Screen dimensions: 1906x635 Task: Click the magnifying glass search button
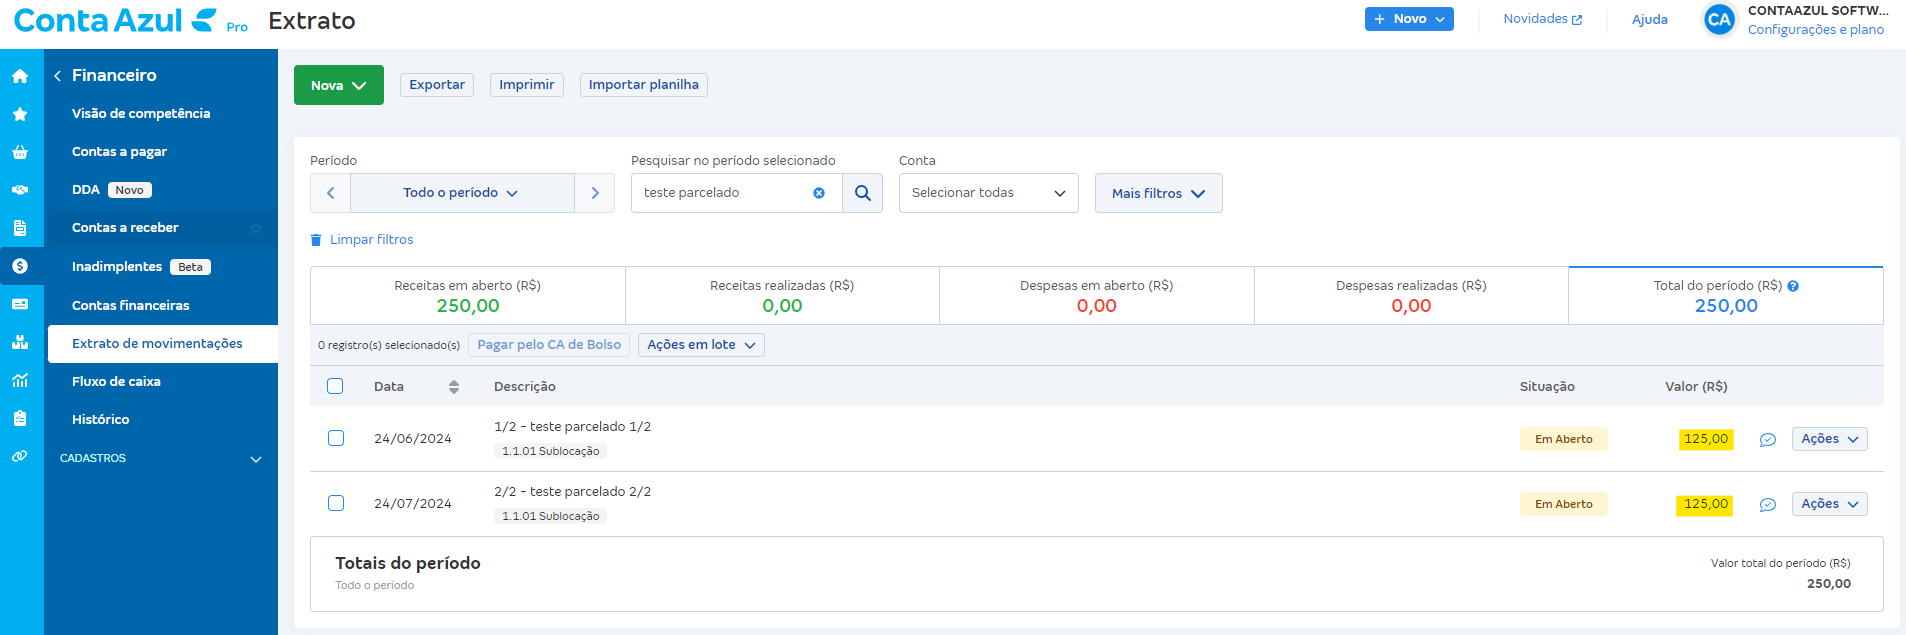[862, 193]
